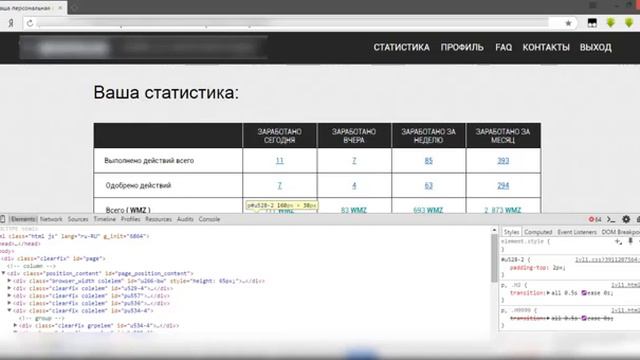This screenshot has height=360, width=640.
Task: Go to СТАТИСТИКА in the site menu
Action: click(x=401, y=47)
